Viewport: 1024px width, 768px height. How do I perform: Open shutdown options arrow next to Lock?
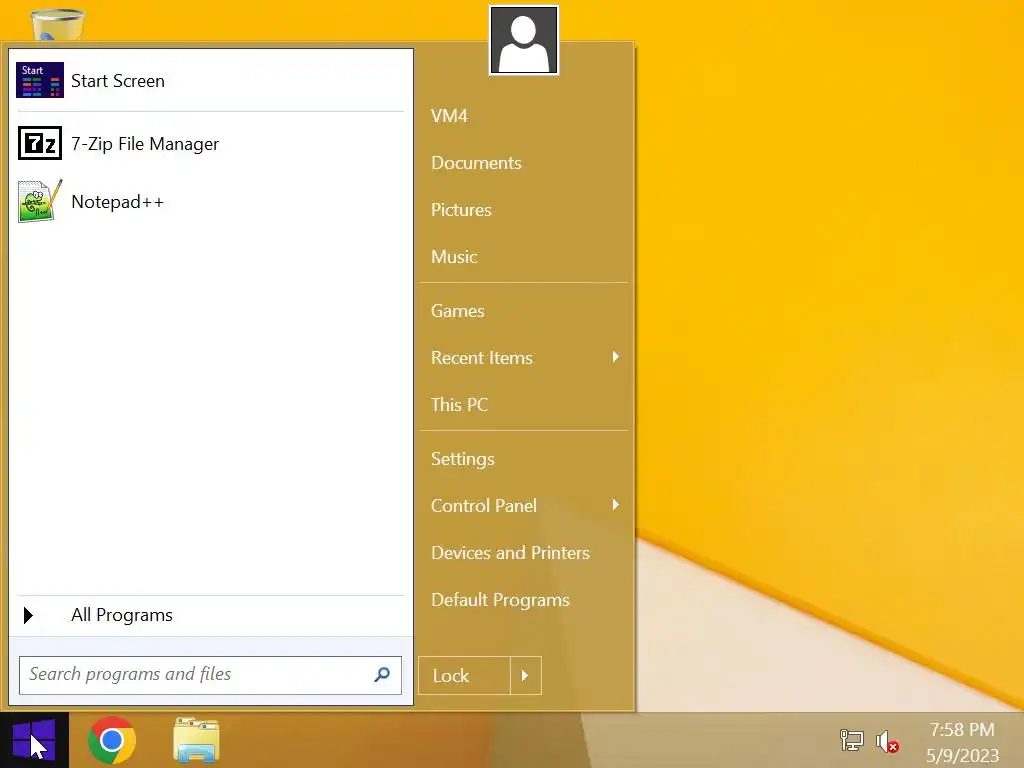click(525, 675)
